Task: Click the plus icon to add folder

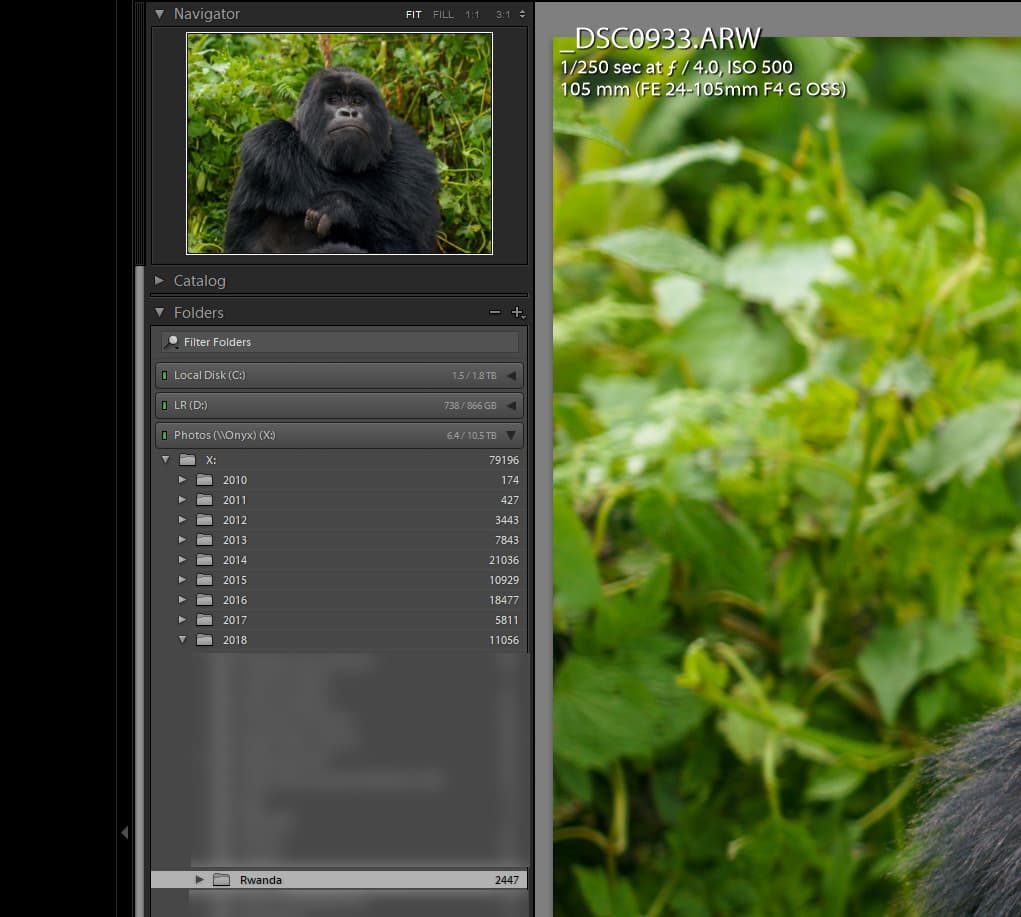Action: (517, 313)
